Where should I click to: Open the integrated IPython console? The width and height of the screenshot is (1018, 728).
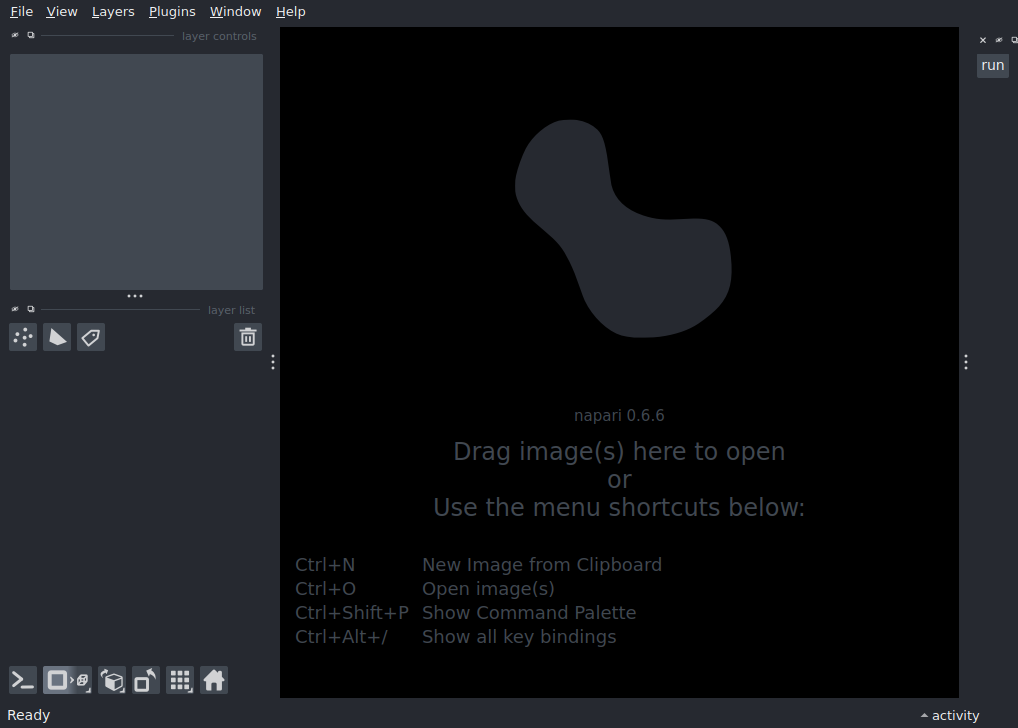(22, 680)
